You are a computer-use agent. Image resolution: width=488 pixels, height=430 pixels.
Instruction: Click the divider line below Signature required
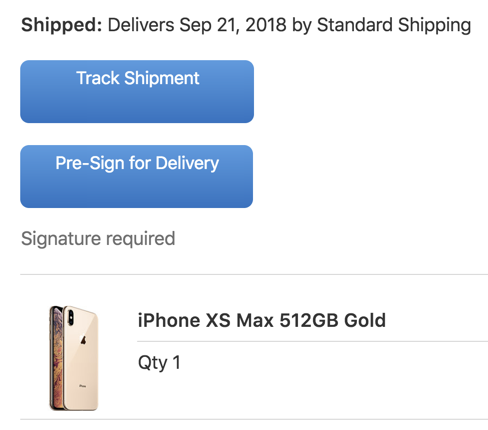(x=254, y=274)
